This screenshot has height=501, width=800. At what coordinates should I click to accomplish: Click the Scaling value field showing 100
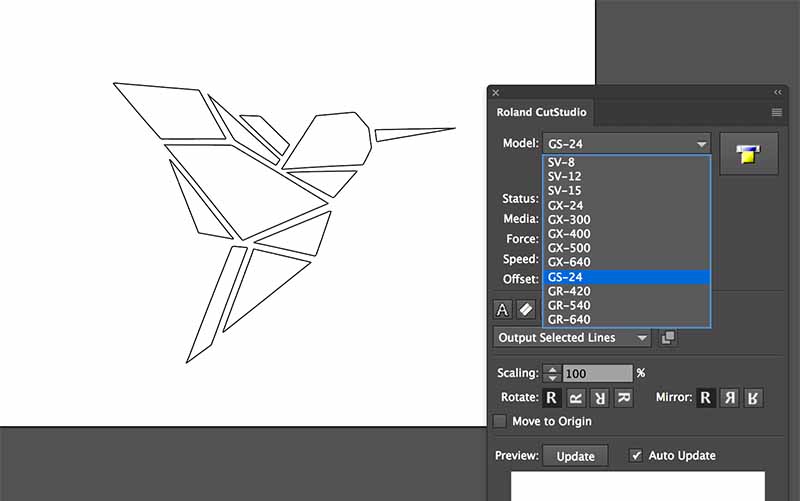click(597, 373)
